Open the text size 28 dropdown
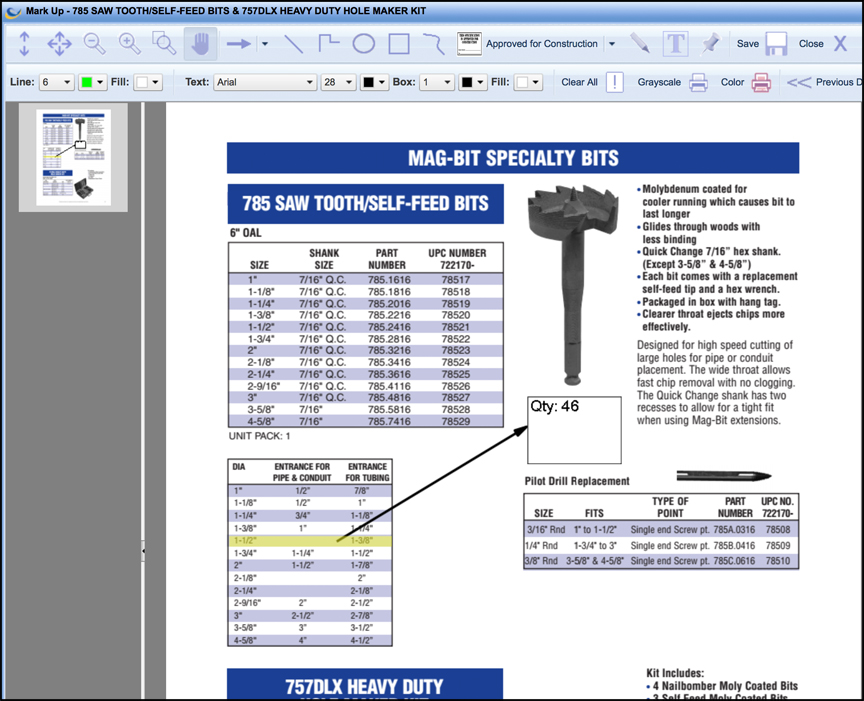 [x=338, y=82]
